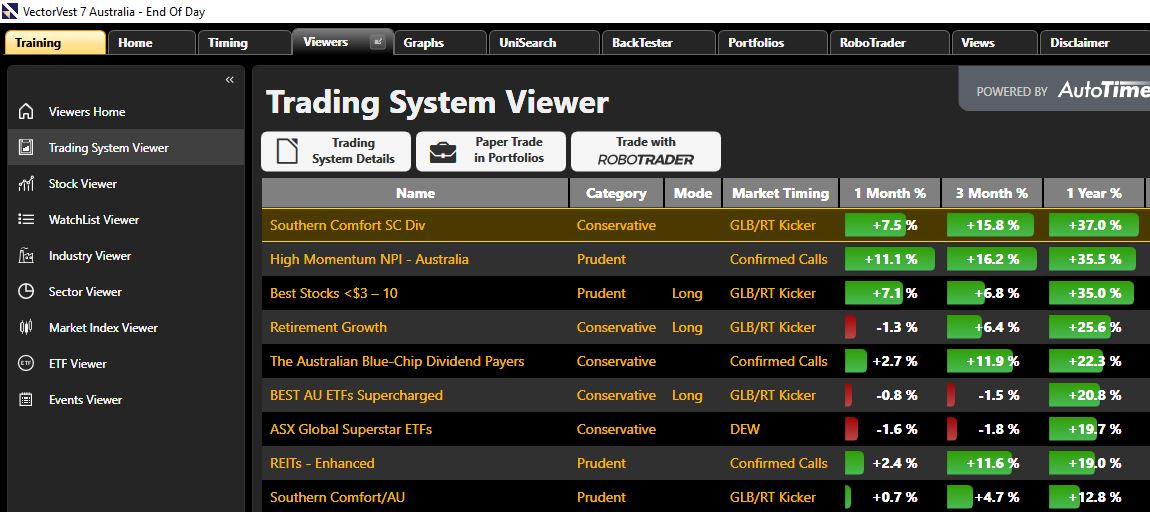The image size is (1150, 512).
Task: Select ASX Global Superstar ETFs row
Action: pos(706,429)
